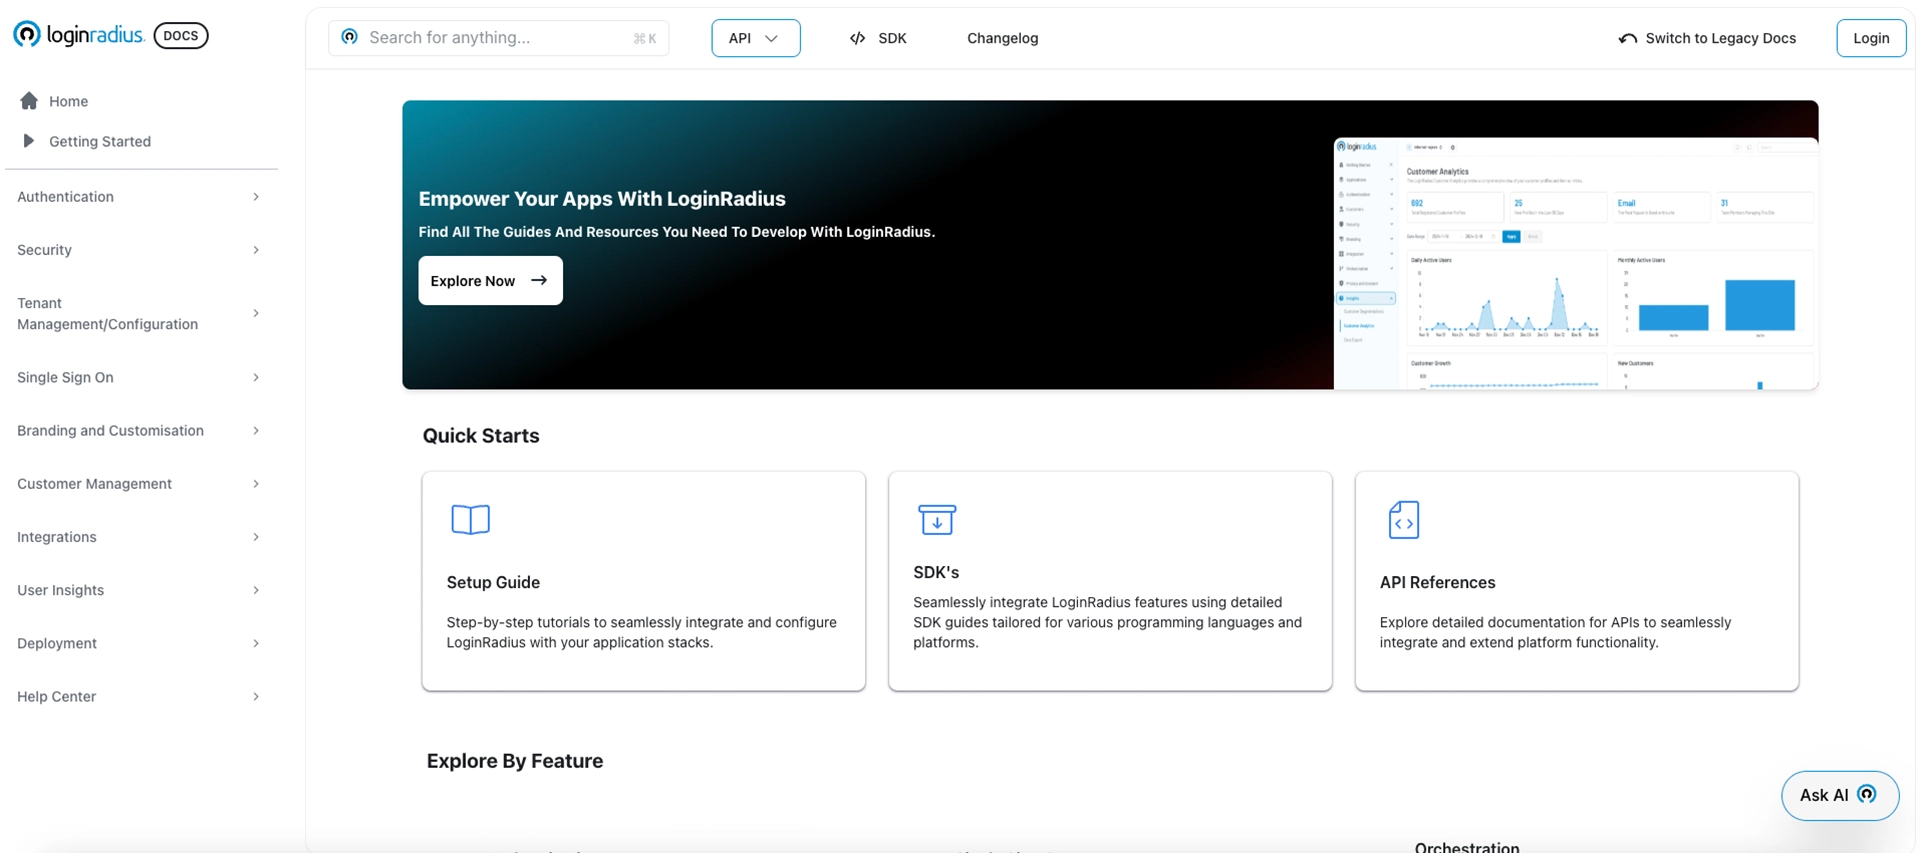Expand the Help Center chevron

[x=256, y=696]
